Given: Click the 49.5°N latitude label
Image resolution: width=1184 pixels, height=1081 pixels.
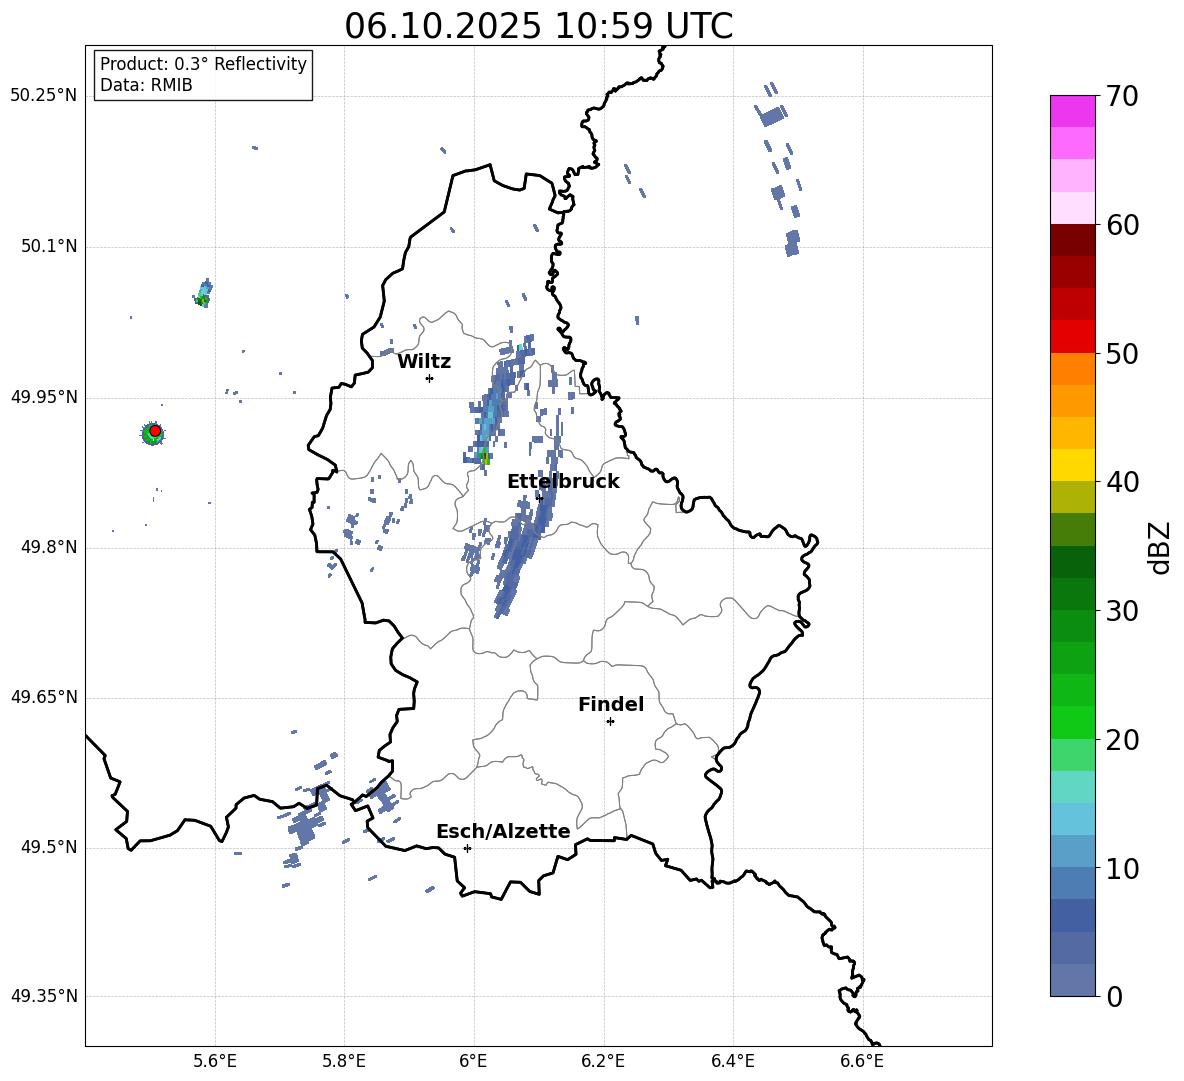Looking at the screenshot, I should tap(49, 847).
